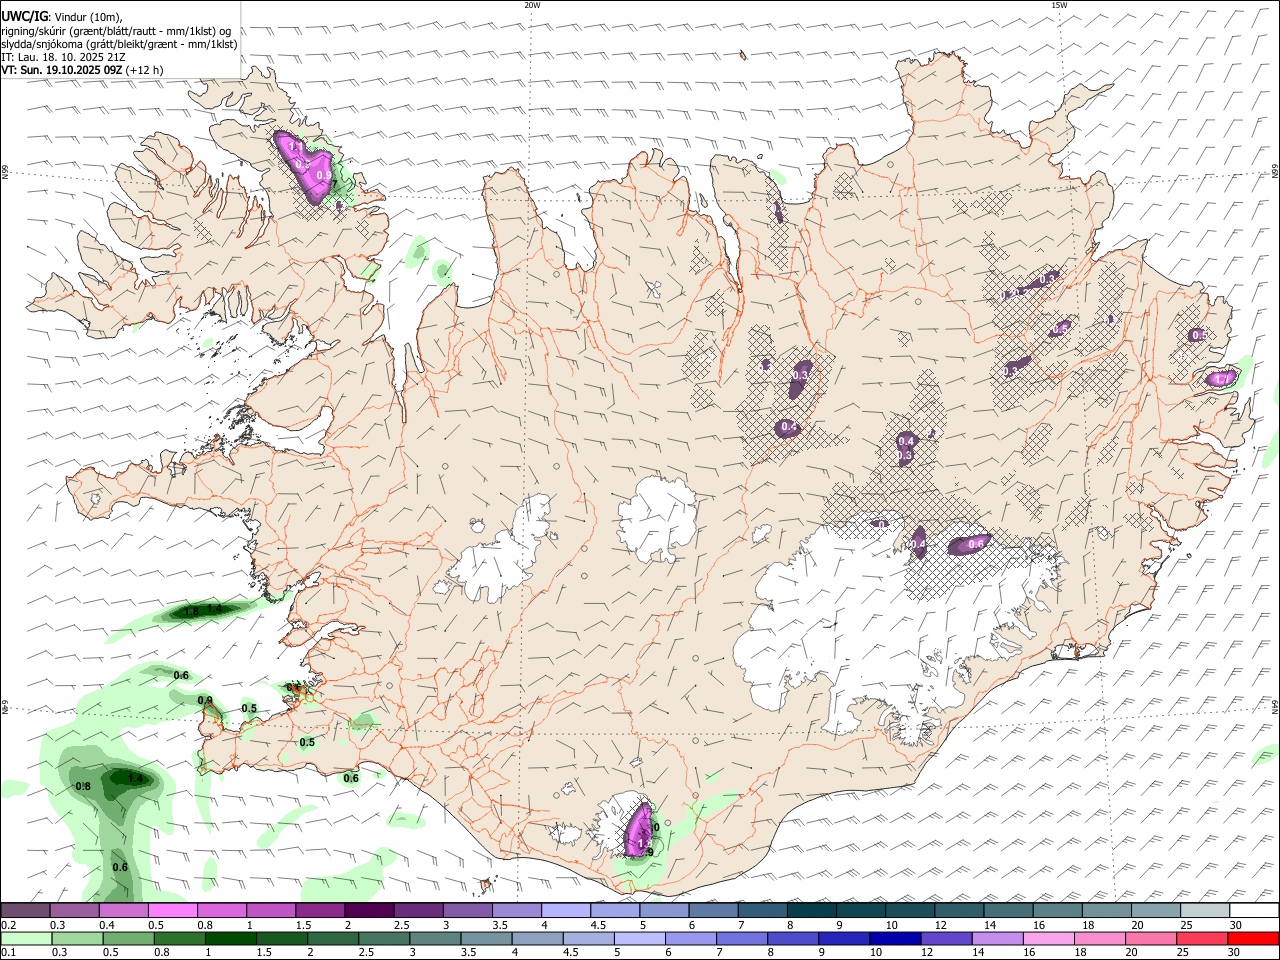Click the 0.8 value in the southwest rain cell
The height and width of the screenshot is (960, 1280).
tap(84, 786)
